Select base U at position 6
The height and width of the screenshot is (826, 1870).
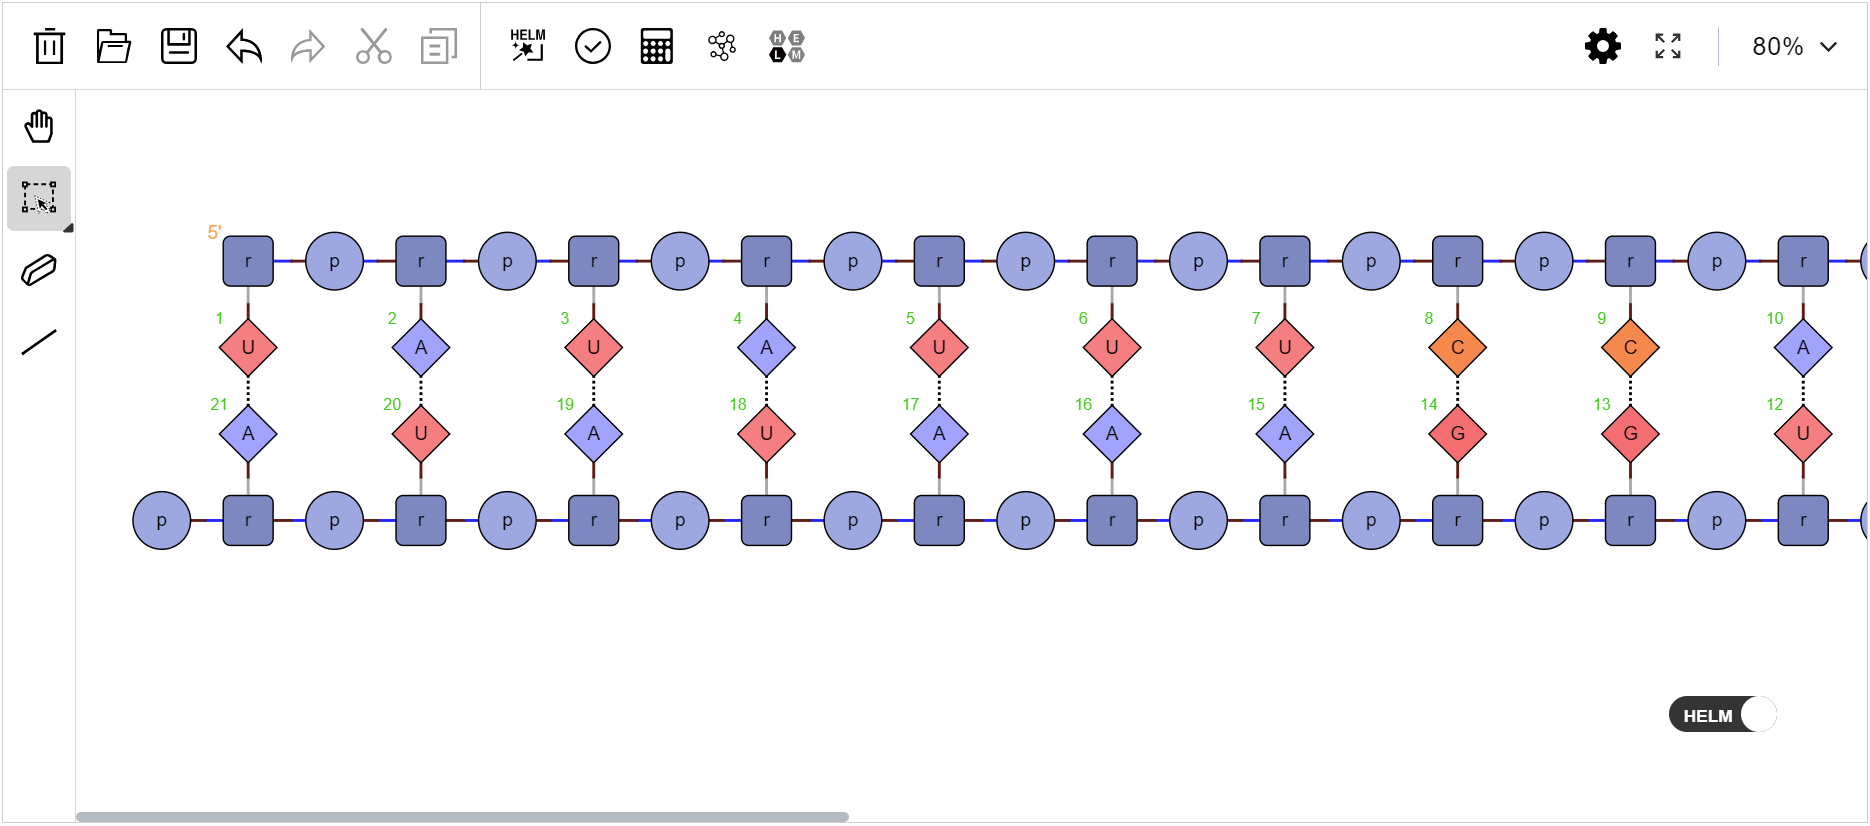pyautogui.click(x=1112, y=348)
